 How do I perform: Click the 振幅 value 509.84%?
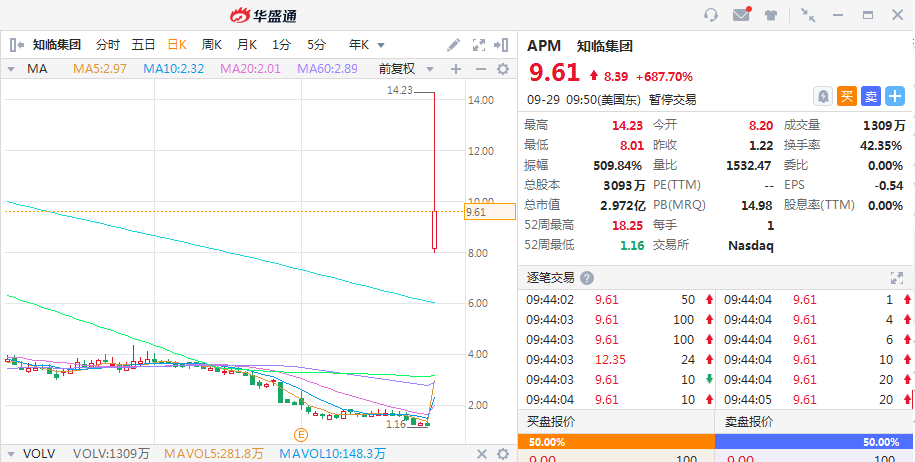pyautogui.click(x=617, y=166)
